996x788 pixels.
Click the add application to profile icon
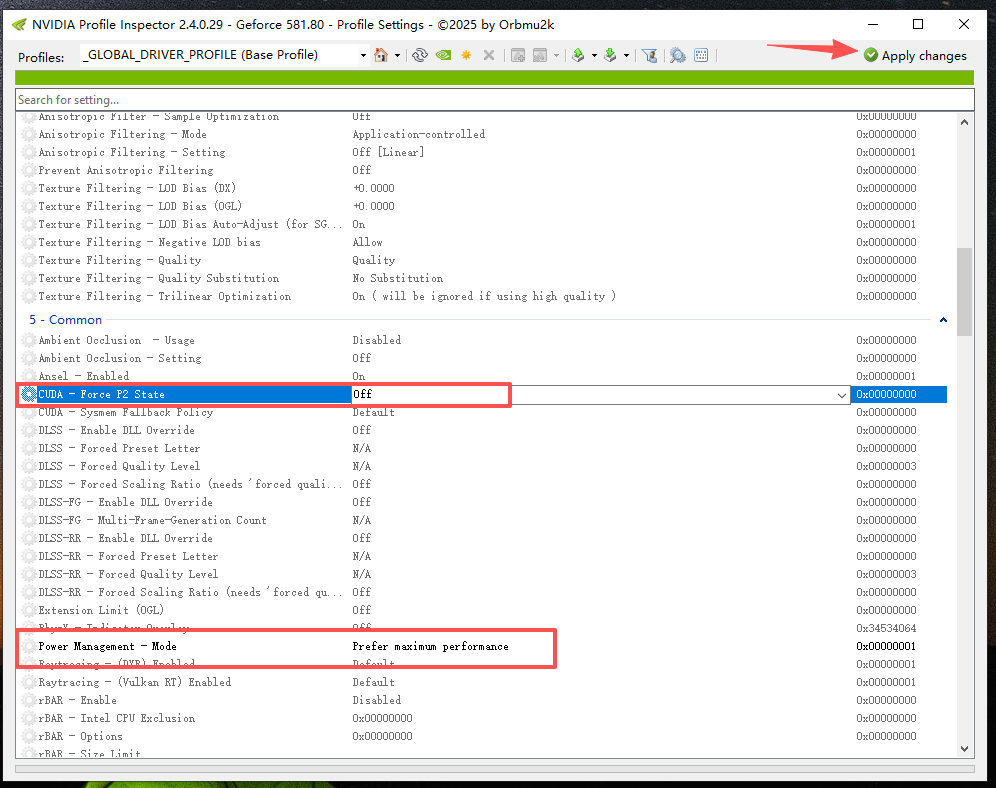(518, 55)
